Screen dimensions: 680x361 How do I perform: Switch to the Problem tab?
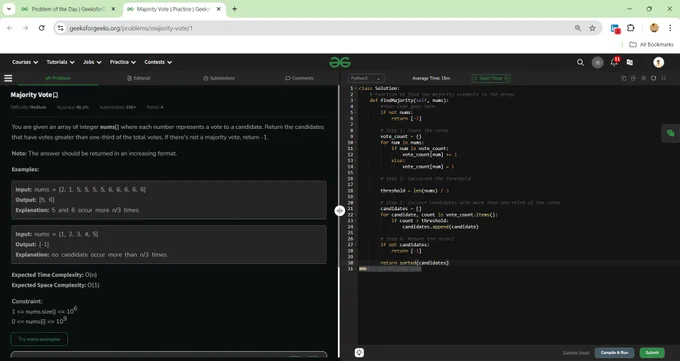coord(58,78)
